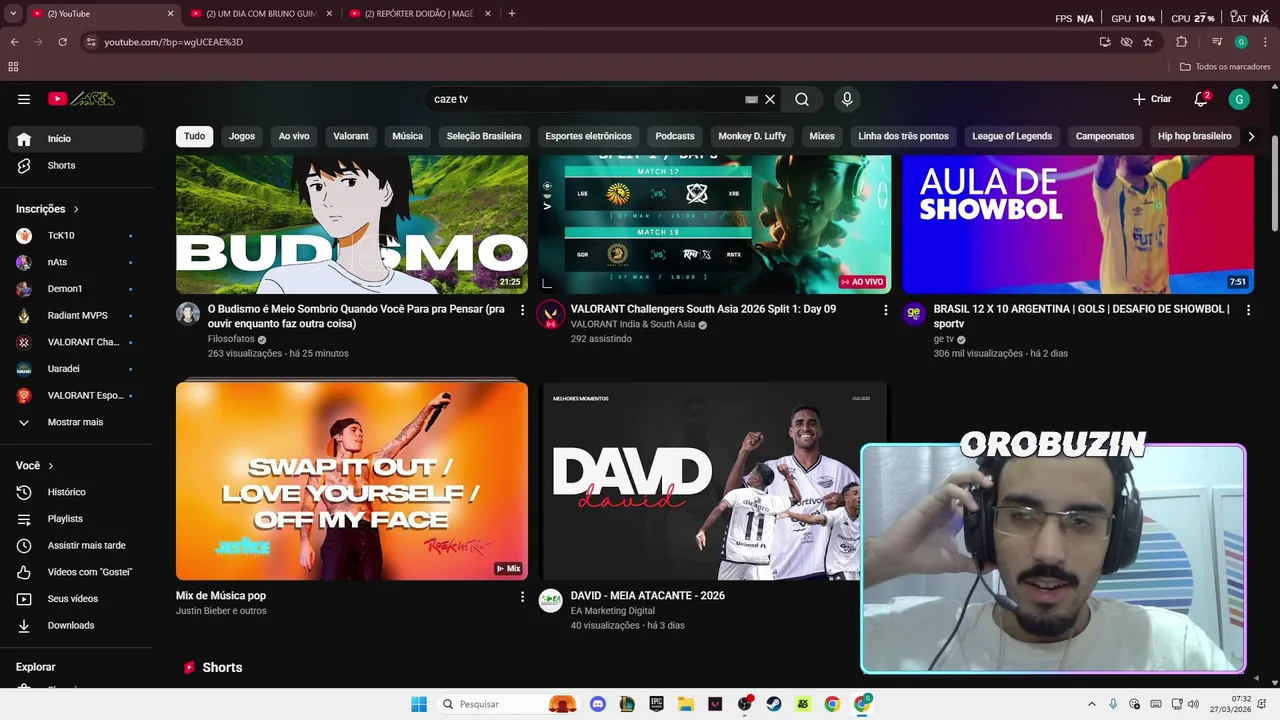Screen dimensions: 1280x720
Task: Open the Início sidebar item
Action: click(76, 139)
